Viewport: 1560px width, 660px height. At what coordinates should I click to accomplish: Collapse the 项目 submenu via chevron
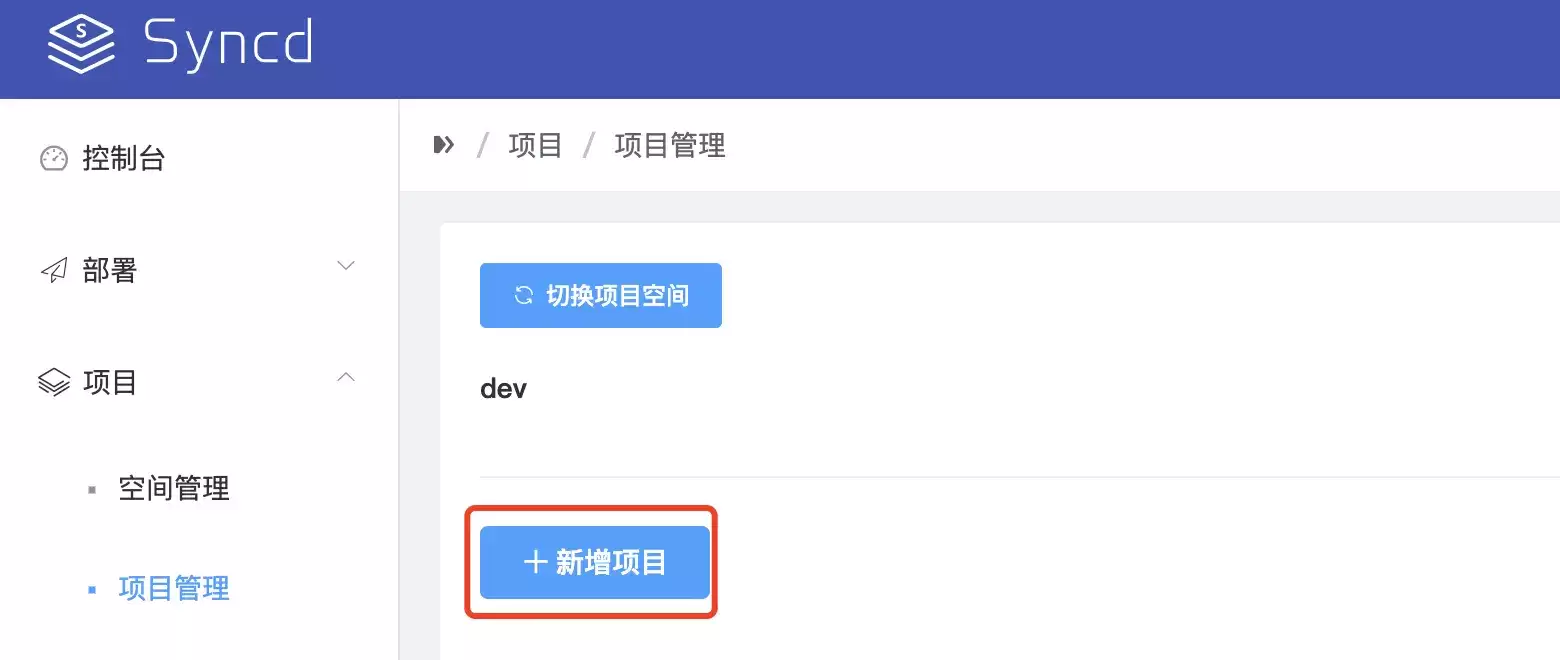tap(346, 378)
